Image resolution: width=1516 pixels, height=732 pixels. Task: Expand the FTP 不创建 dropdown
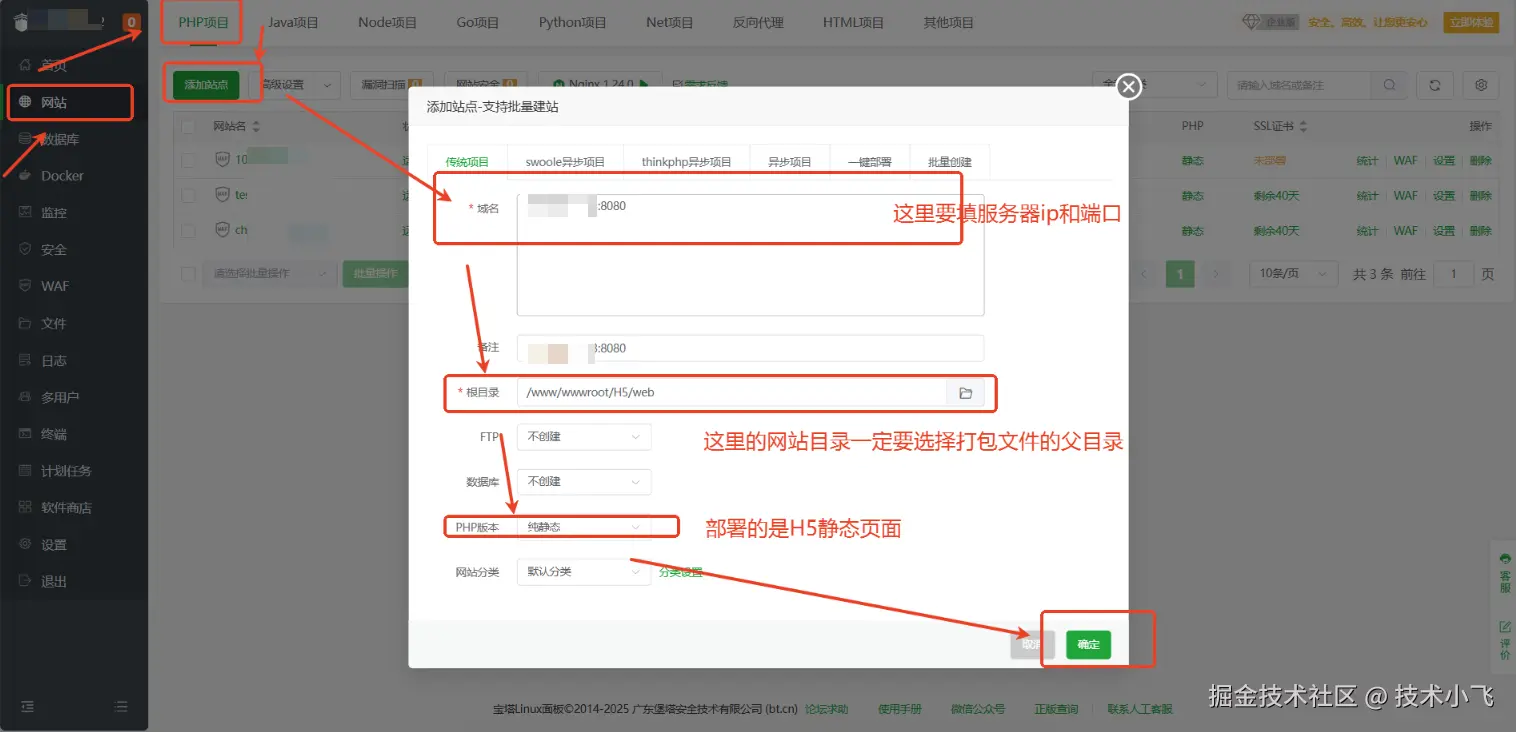click(x=584, y=437)
